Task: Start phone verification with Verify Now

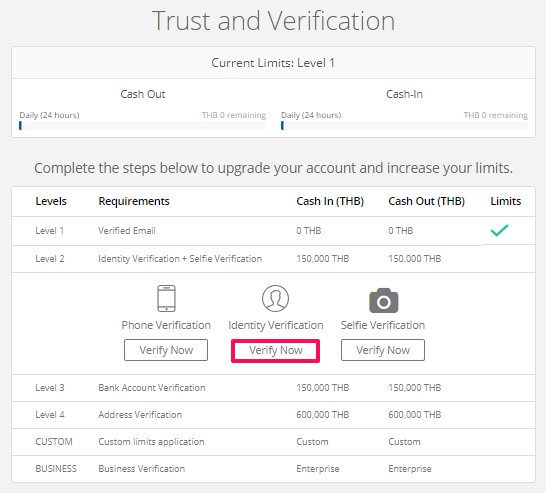Action: (166, 350)
